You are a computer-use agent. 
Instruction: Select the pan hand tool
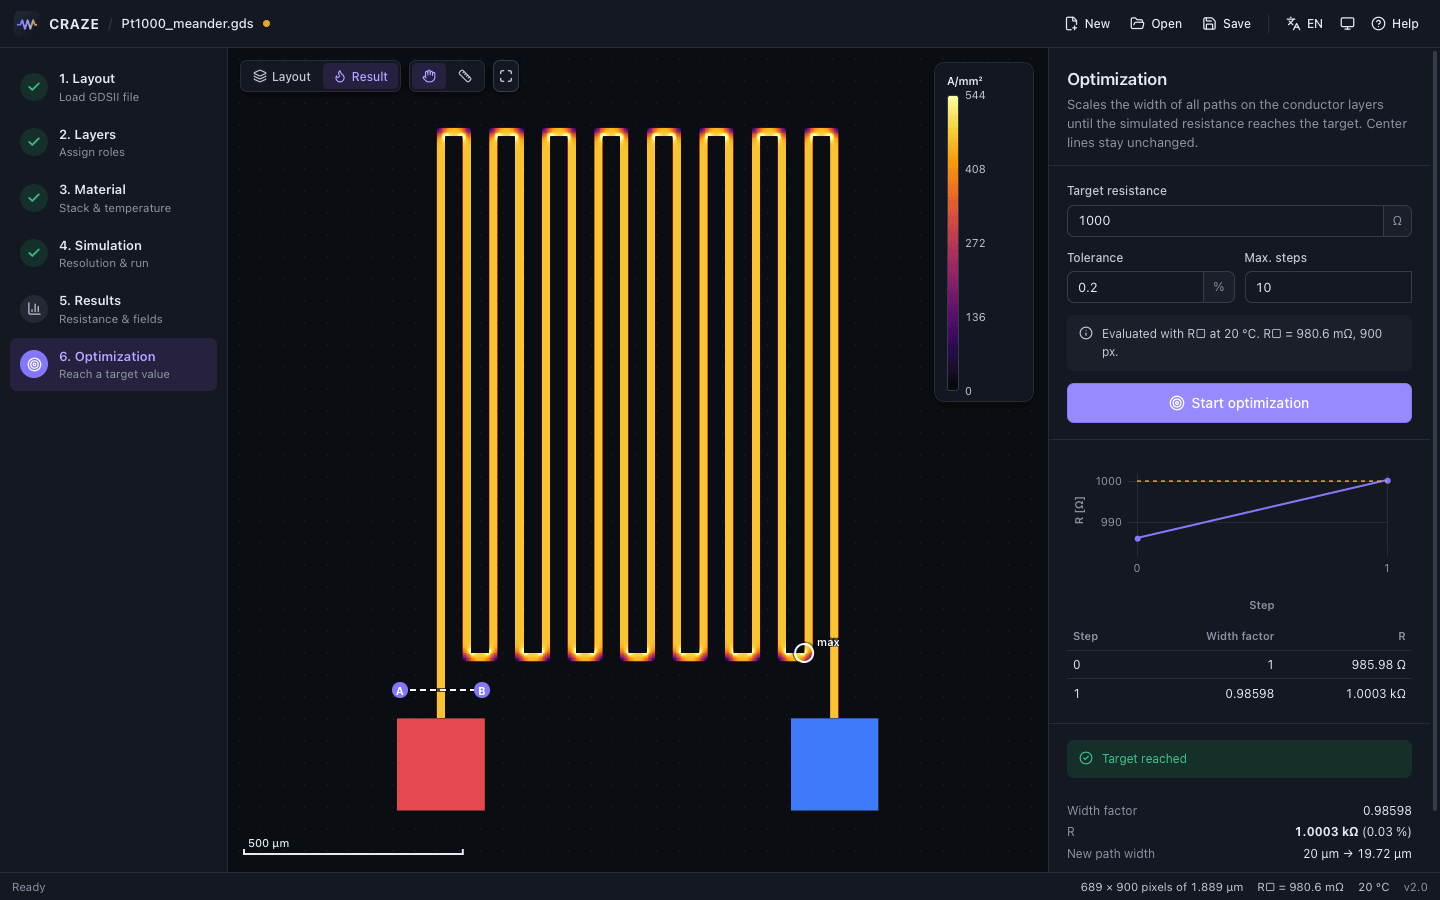(429, 76)
